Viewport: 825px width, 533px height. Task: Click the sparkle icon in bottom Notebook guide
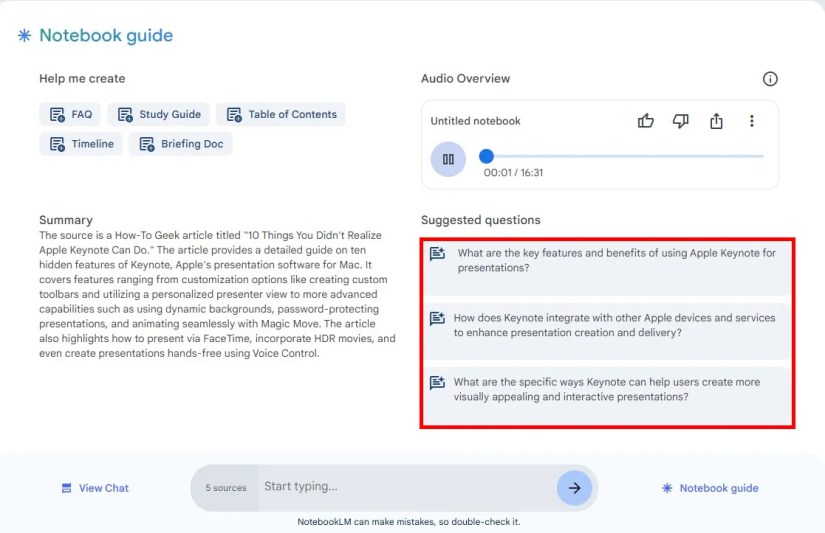pyautogui.click(x=667, y=488)
